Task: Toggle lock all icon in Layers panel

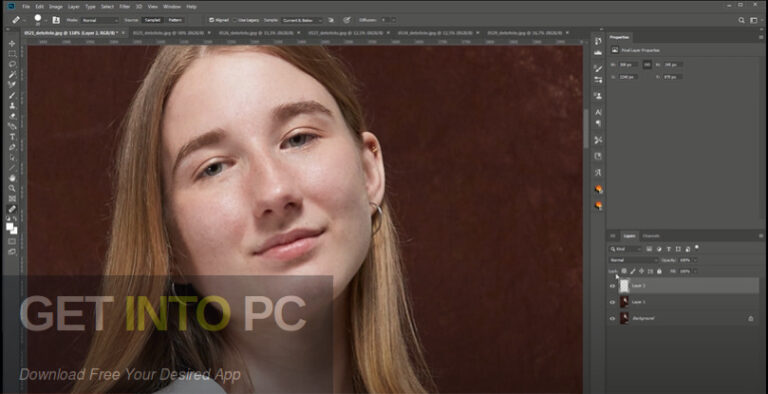Action: (x=659, y=271)
